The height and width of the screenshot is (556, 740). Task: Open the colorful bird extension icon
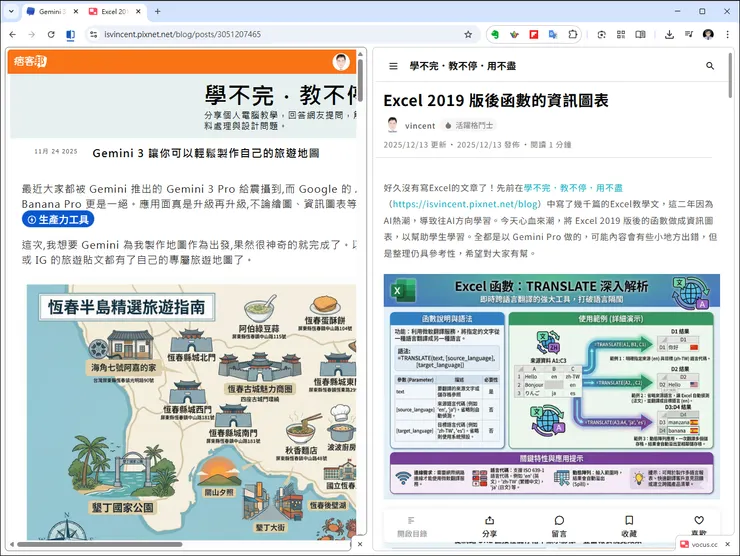514,34
